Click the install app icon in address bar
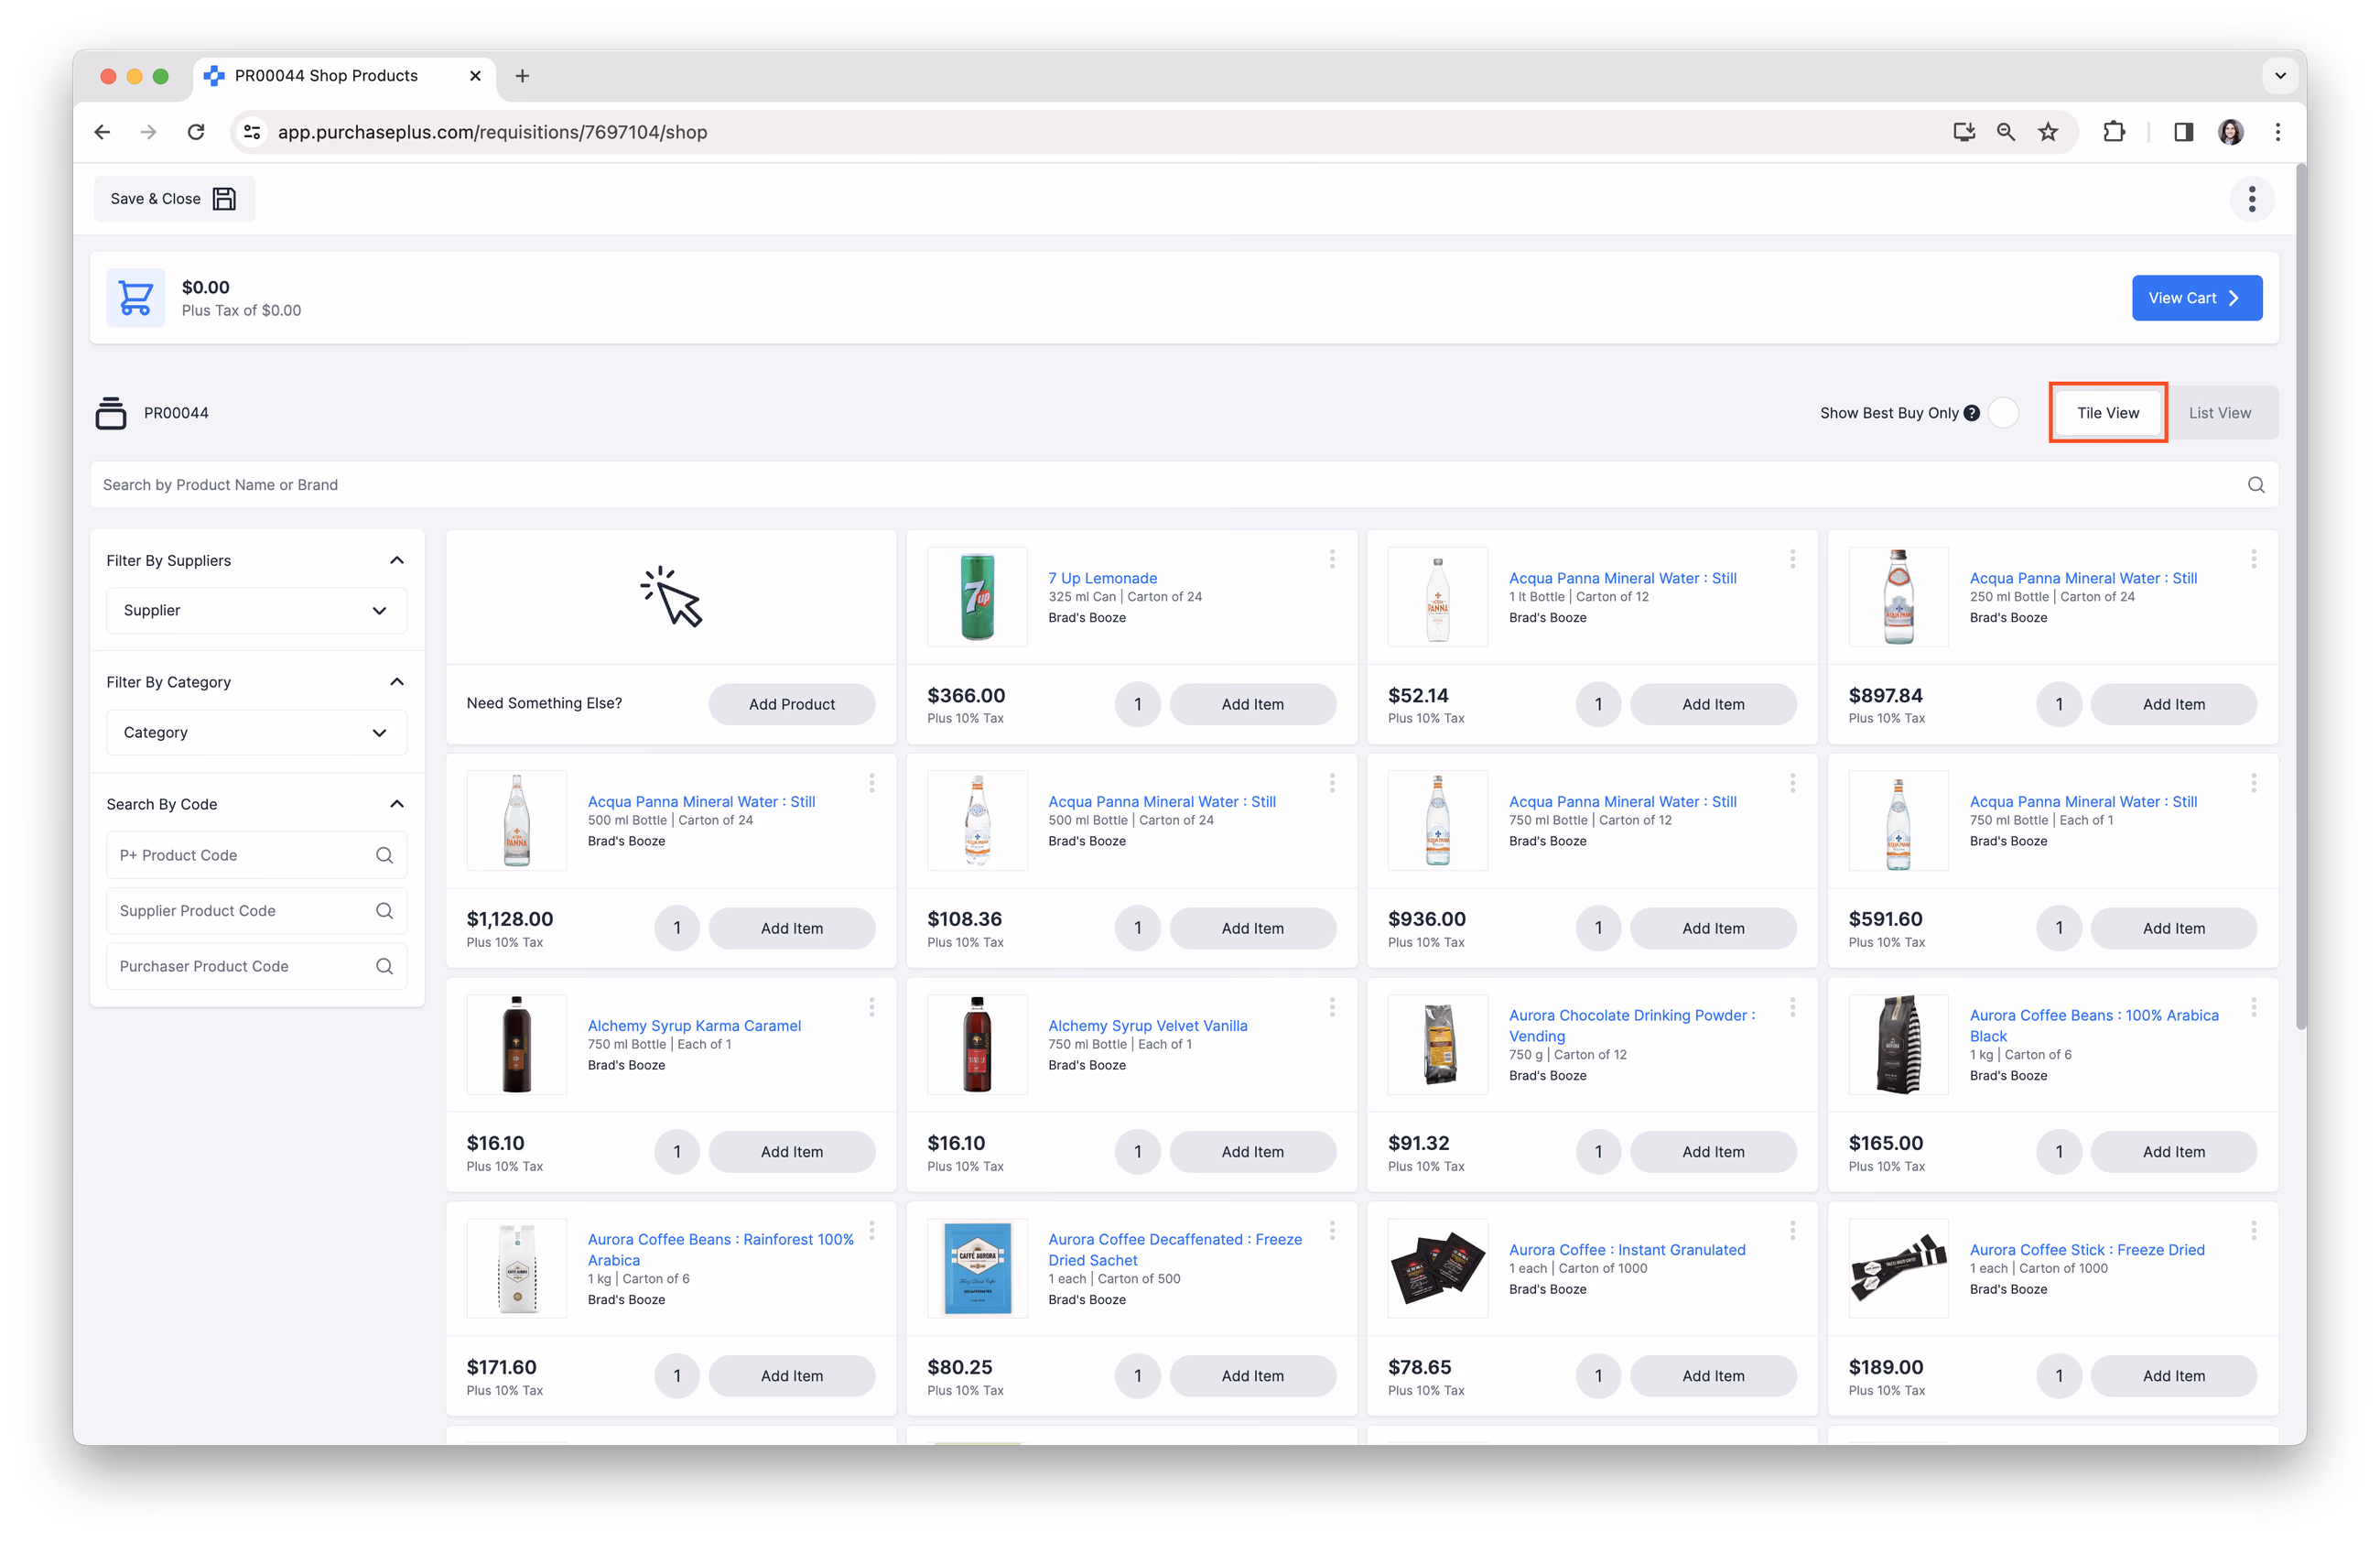 (1964, 132)
